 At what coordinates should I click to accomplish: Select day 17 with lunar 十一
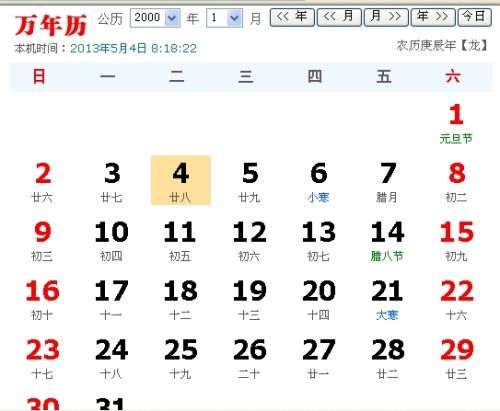click(112, 300)
